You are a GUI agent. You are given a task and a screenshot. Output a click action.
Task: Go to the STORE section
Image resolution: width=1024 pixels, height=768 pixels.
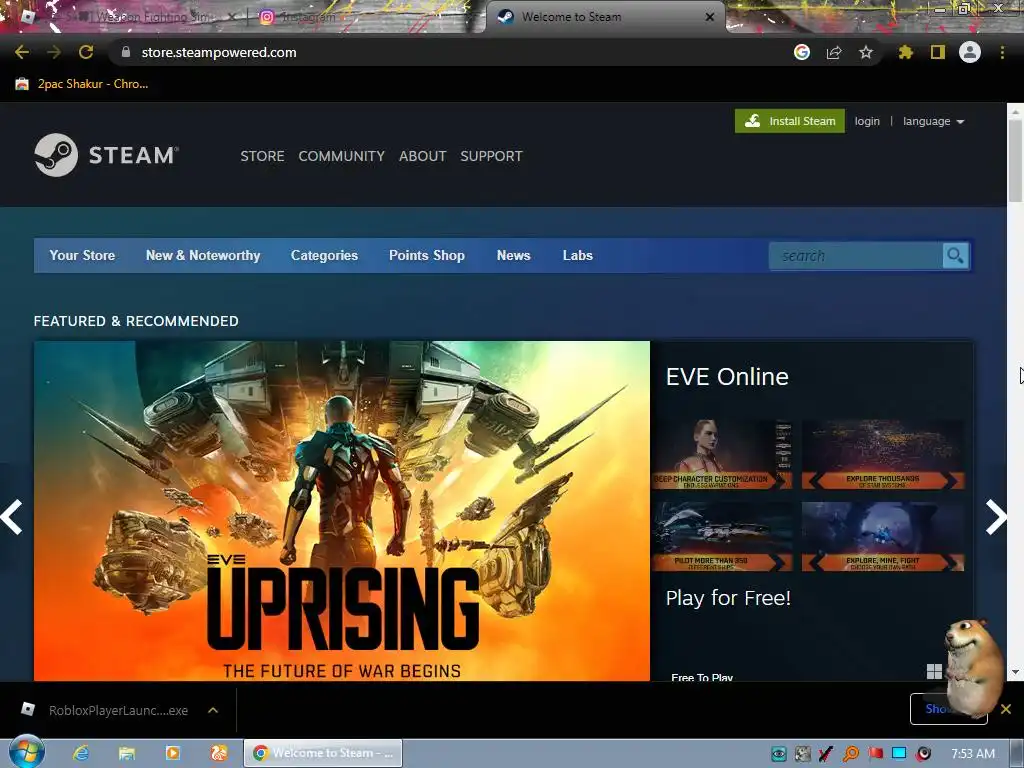pyautogui.click(x=262, y=156)
